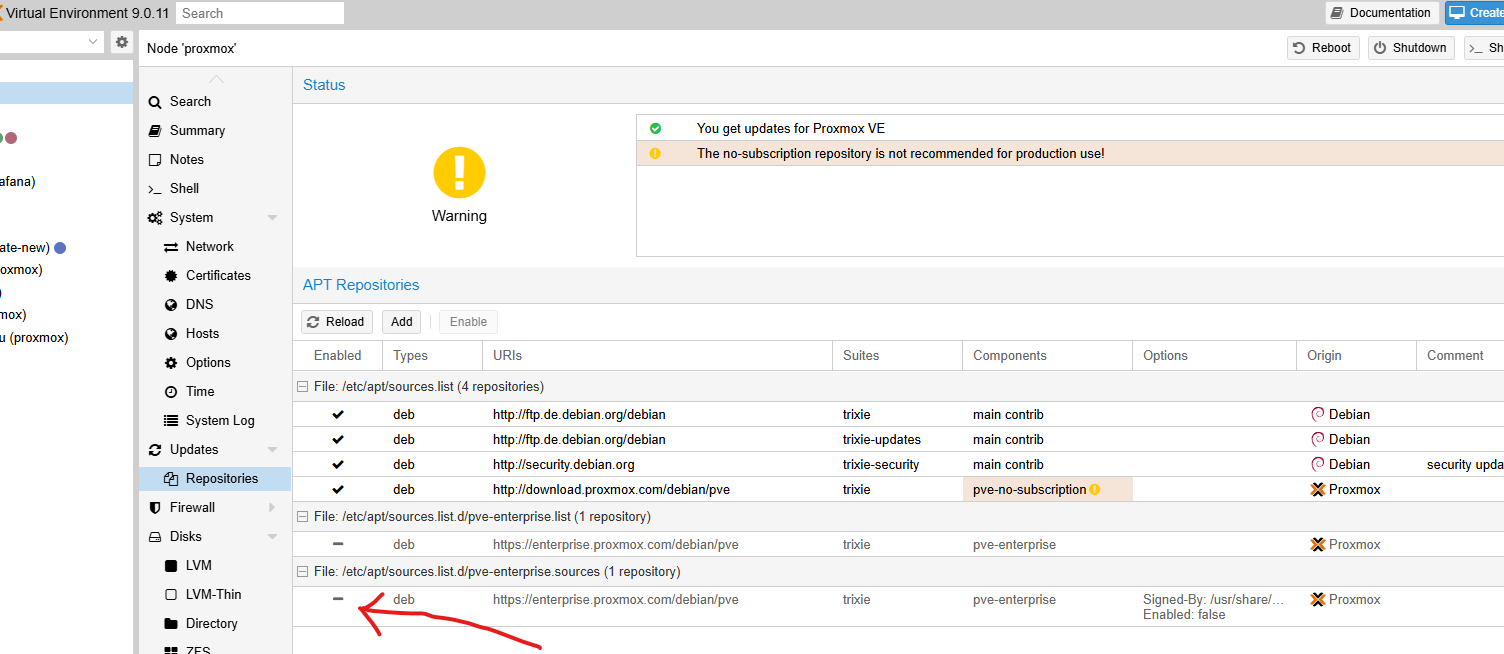Screen dimensions: 1504x654
Task: Click the gear settings icon
Action: pyautogui.click(x=122, y=42)
